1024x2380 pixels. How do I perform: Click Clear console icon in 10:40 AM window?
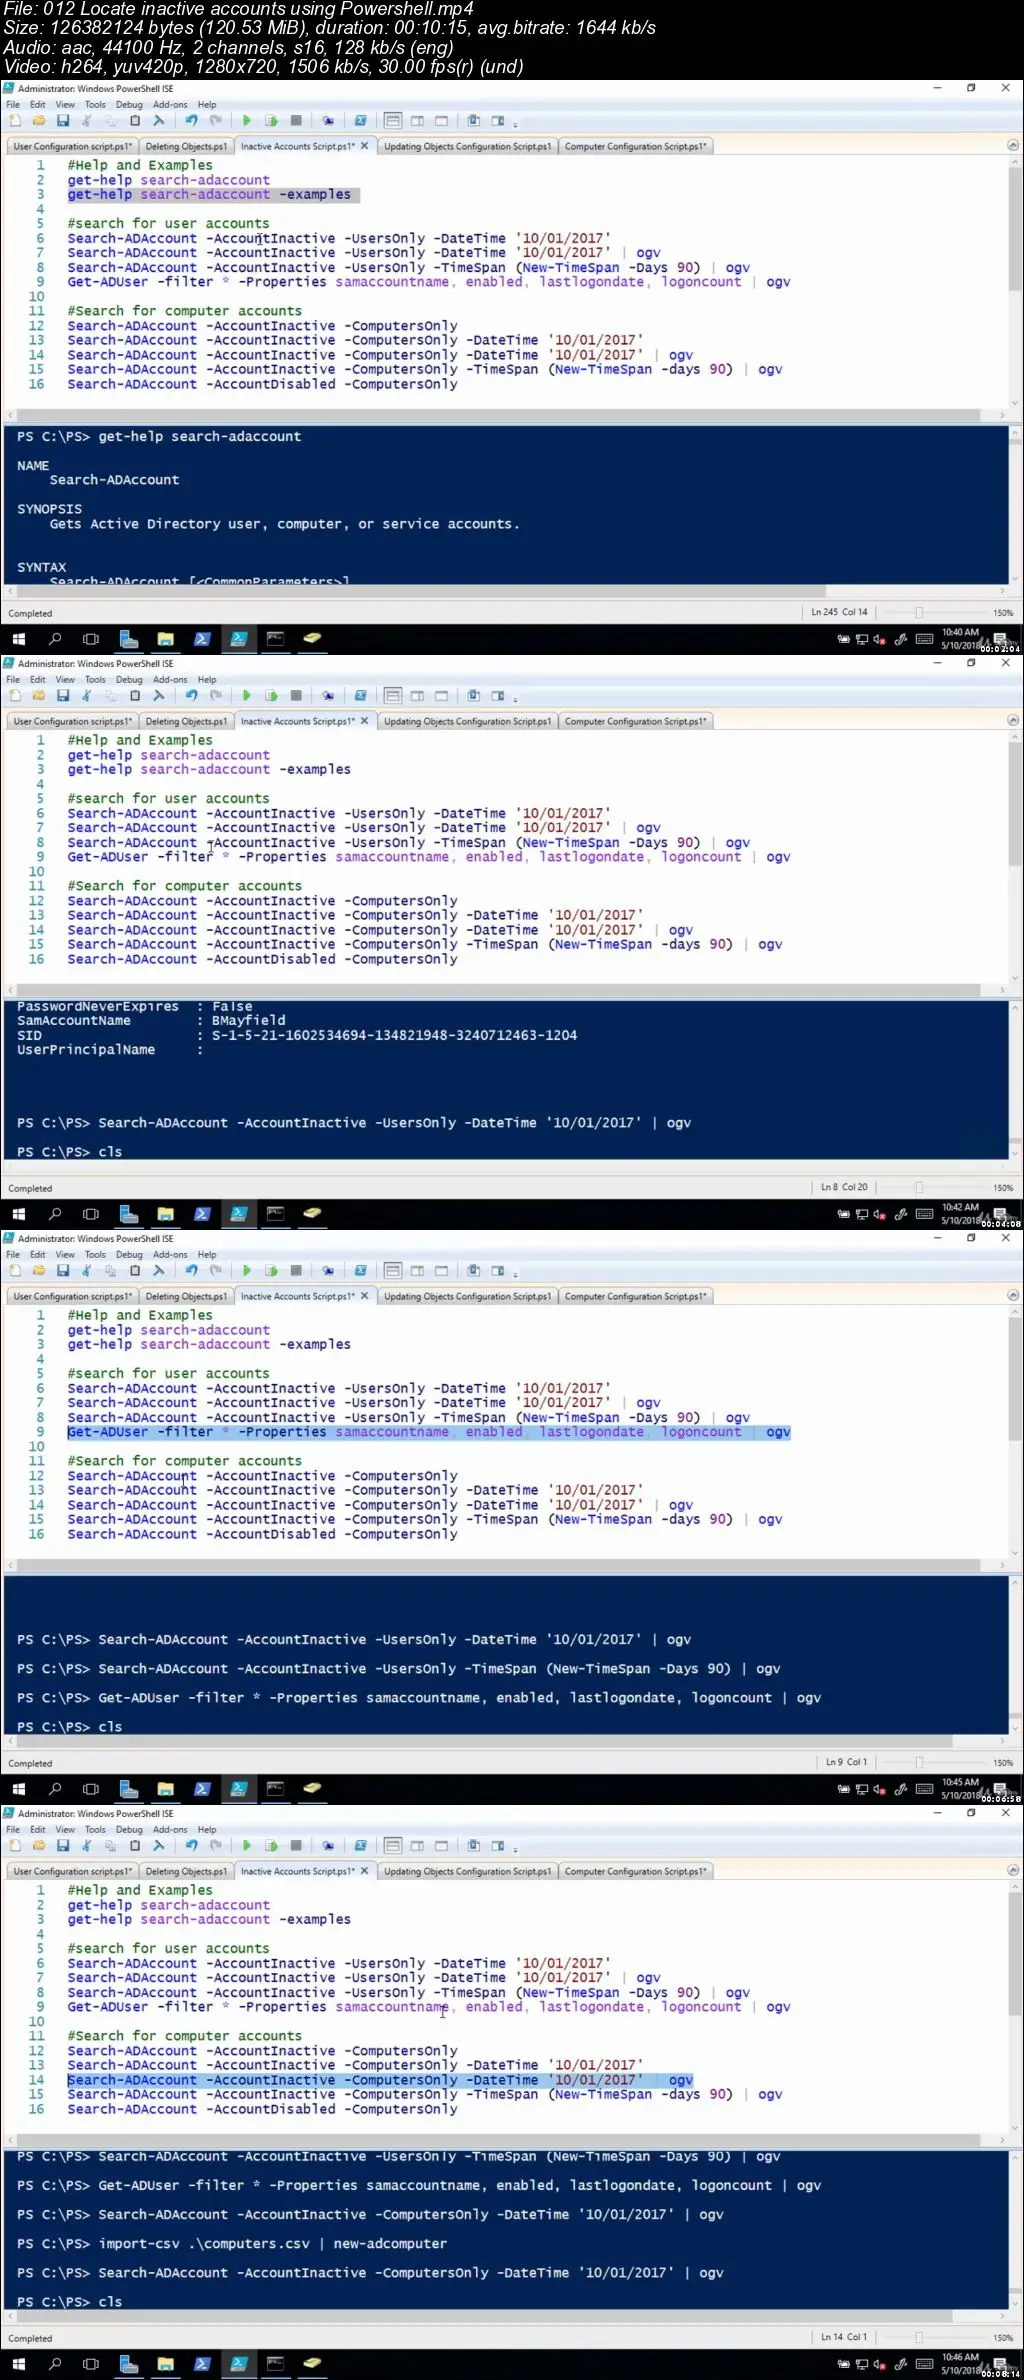pos(158,121)
